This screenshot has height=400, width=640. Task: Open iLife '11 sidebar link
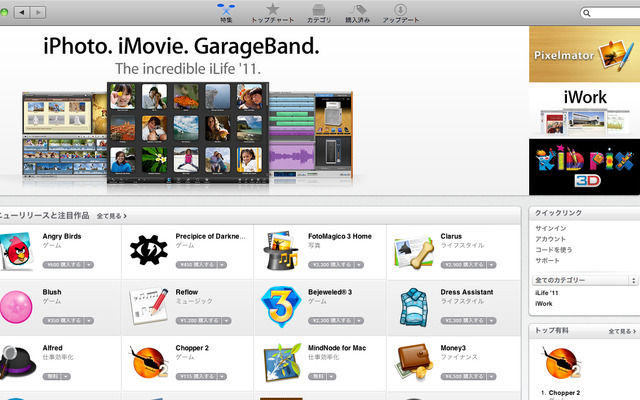tap(547, 293)
